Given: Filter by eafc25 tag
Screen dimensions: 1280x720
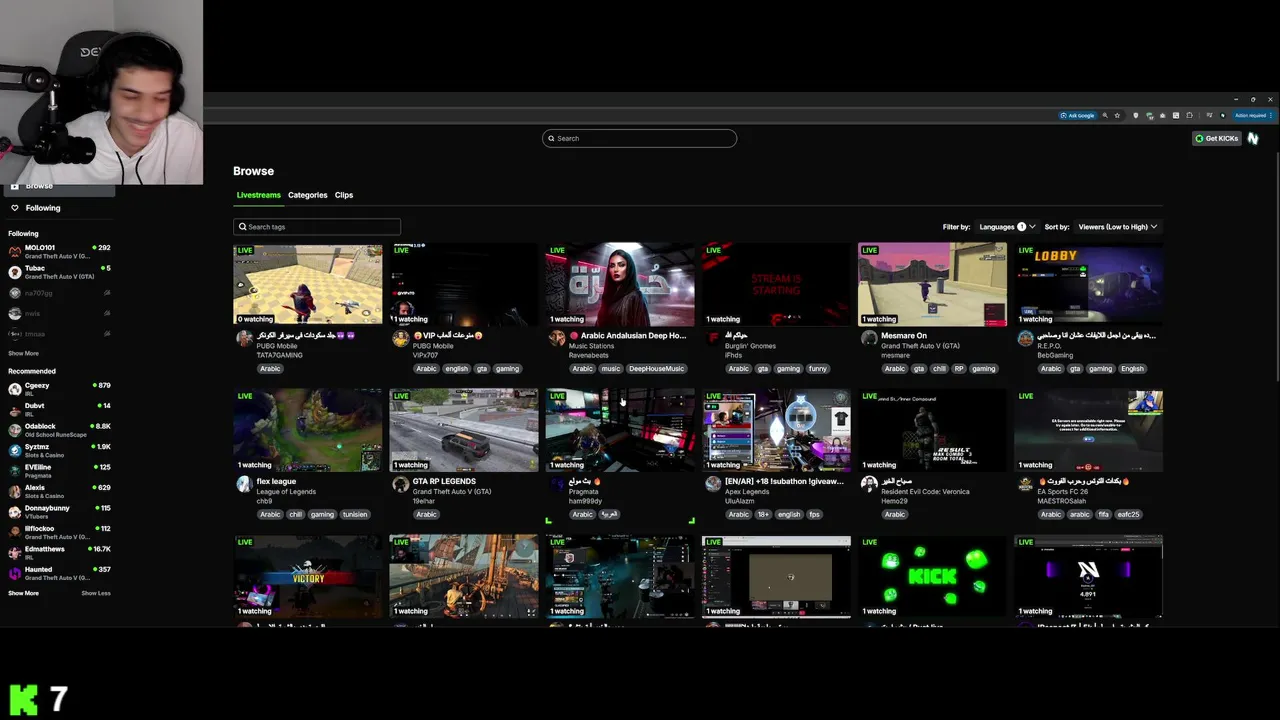Looking at the screenshot, I should click(x=1127, y=514).
